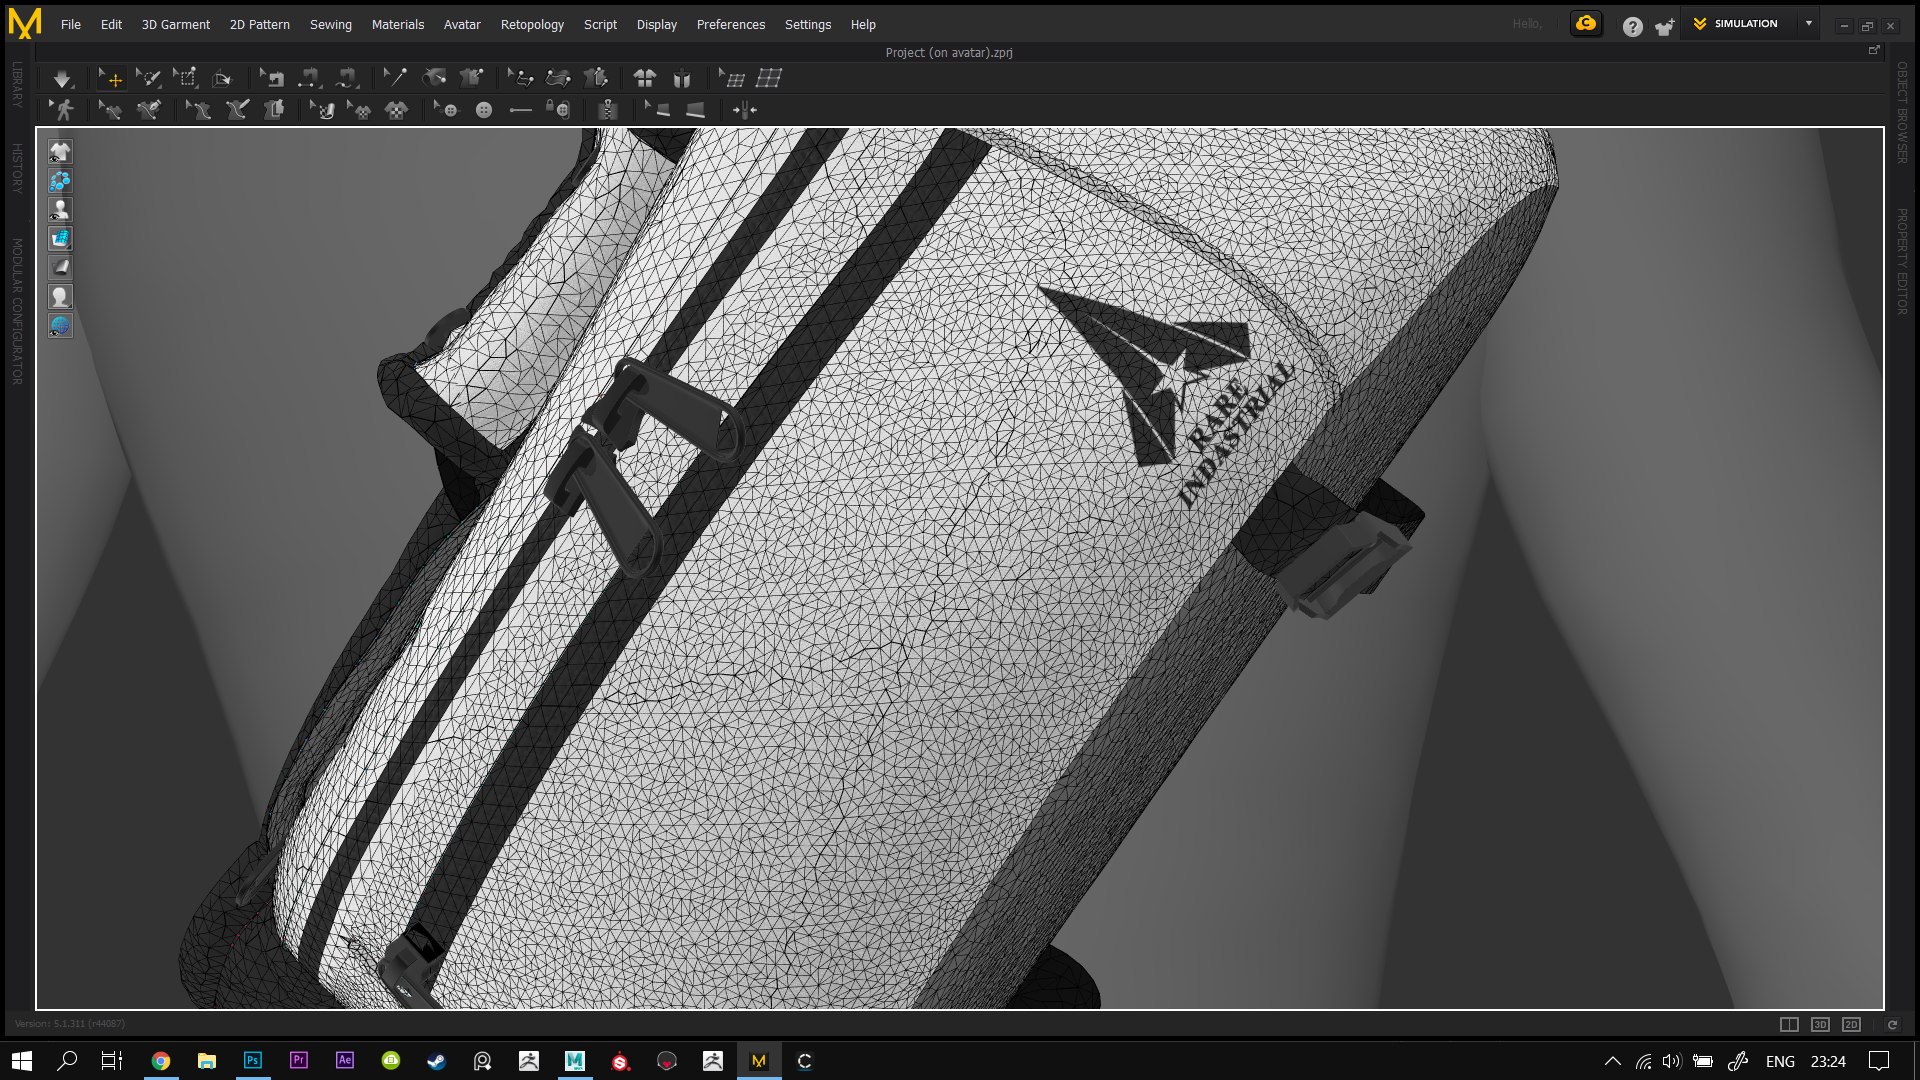
Task: Toggle the blue pin points display
Action: (60, 181)
